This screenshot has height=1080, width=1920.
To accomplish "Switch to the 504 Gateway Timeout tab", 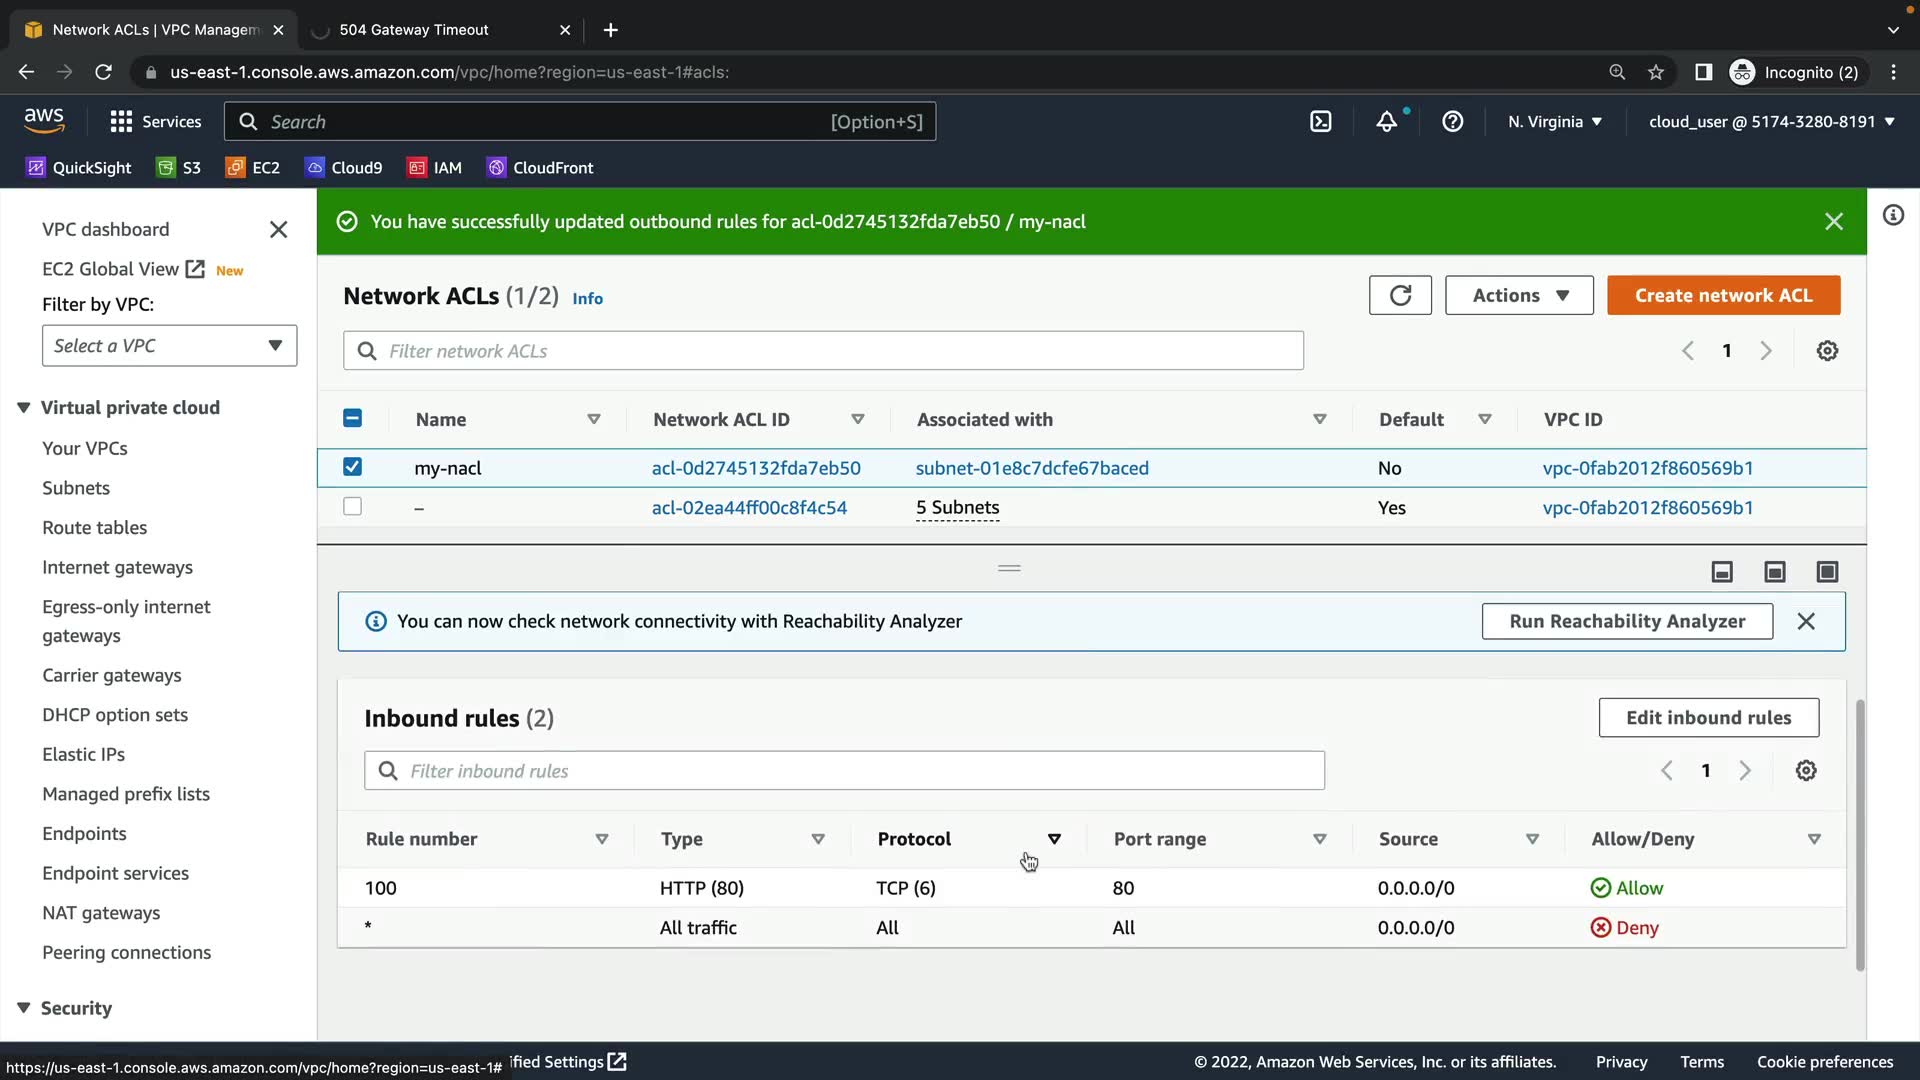I will pyautogui.click(x=413, y=30).
